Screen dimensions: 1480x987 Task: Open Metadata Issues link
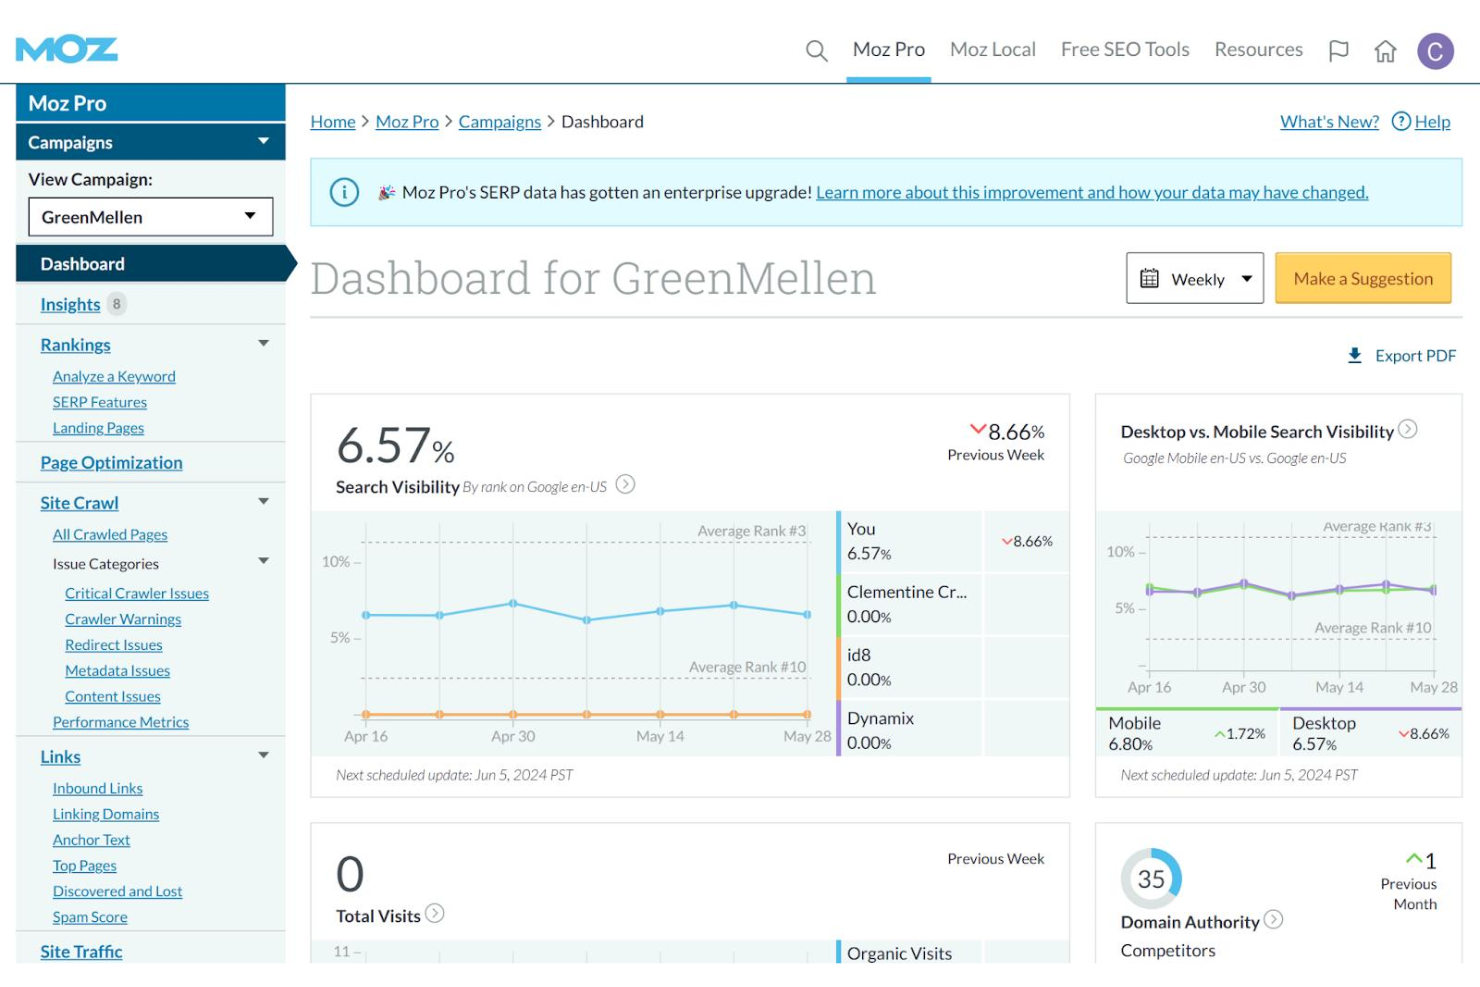pos(117,671)
